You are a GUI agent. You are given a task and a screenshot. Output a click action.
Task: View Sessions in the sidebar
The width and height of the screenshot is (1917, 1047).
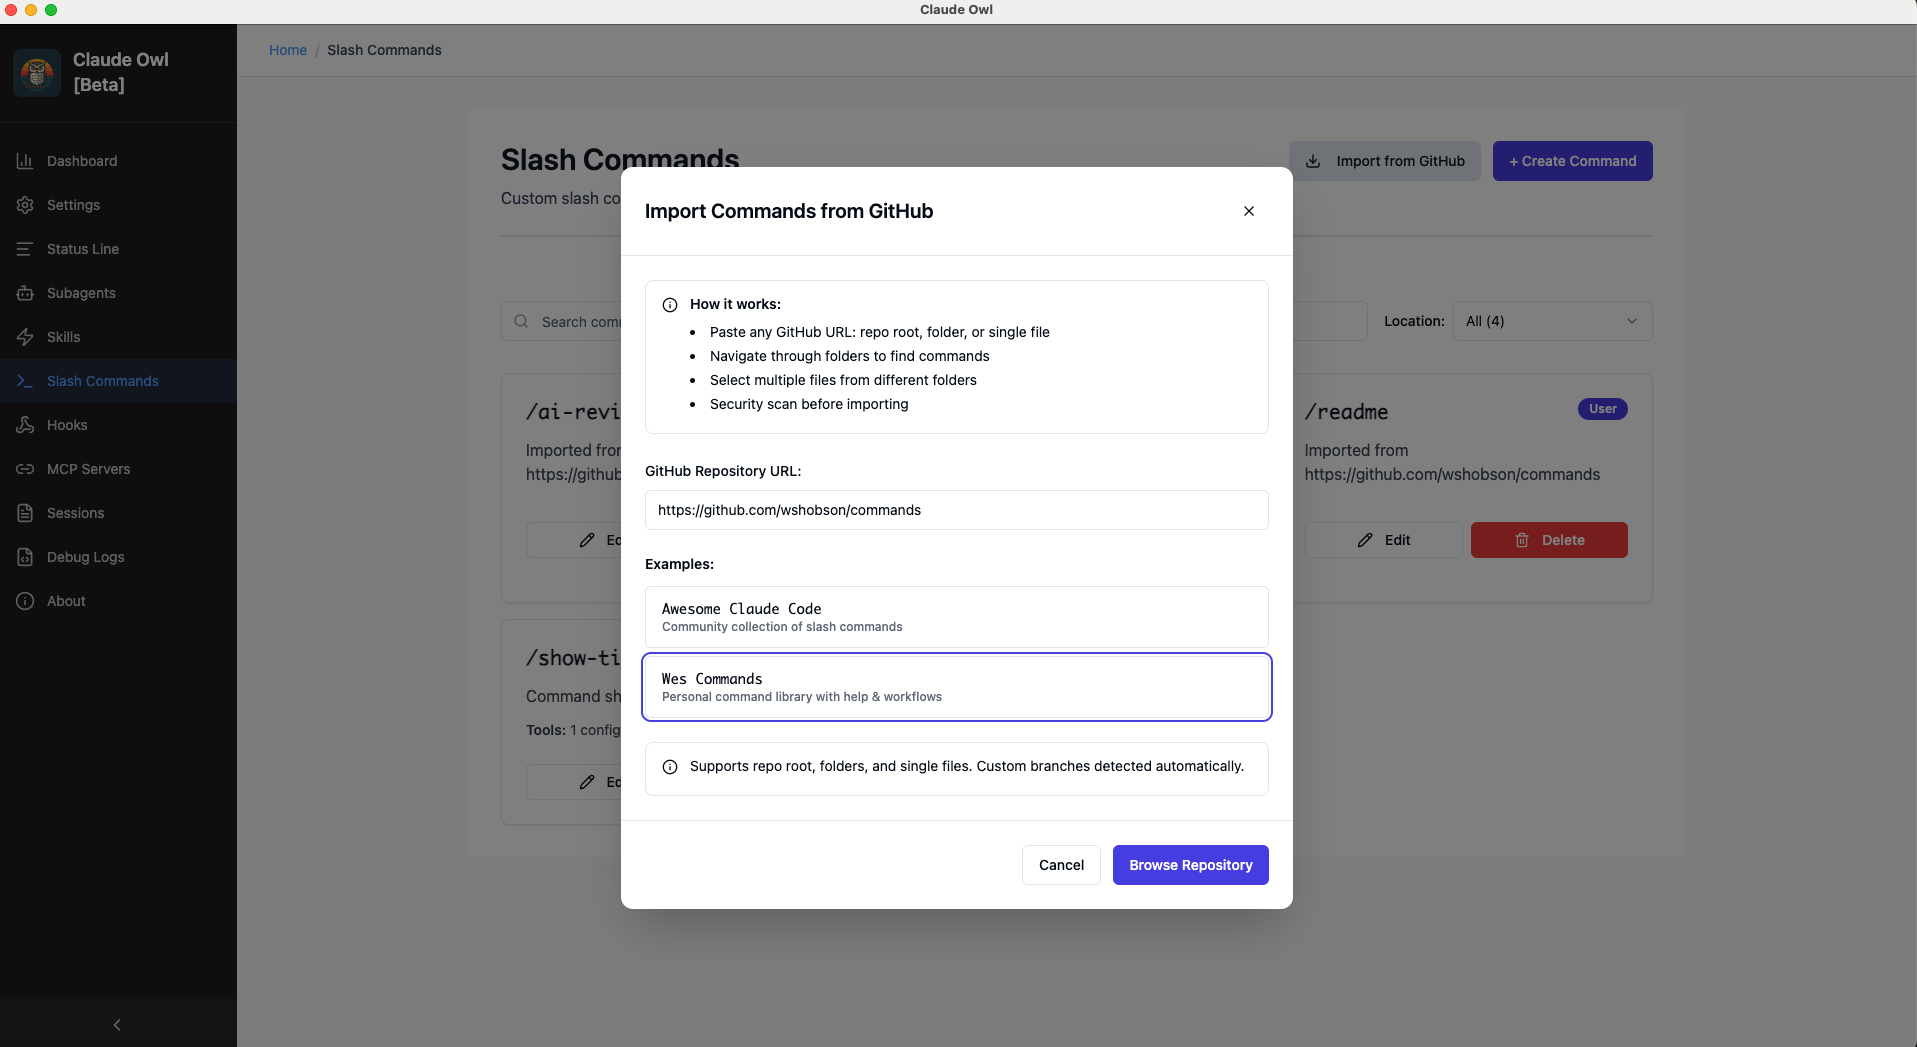(x=74, y=513)
